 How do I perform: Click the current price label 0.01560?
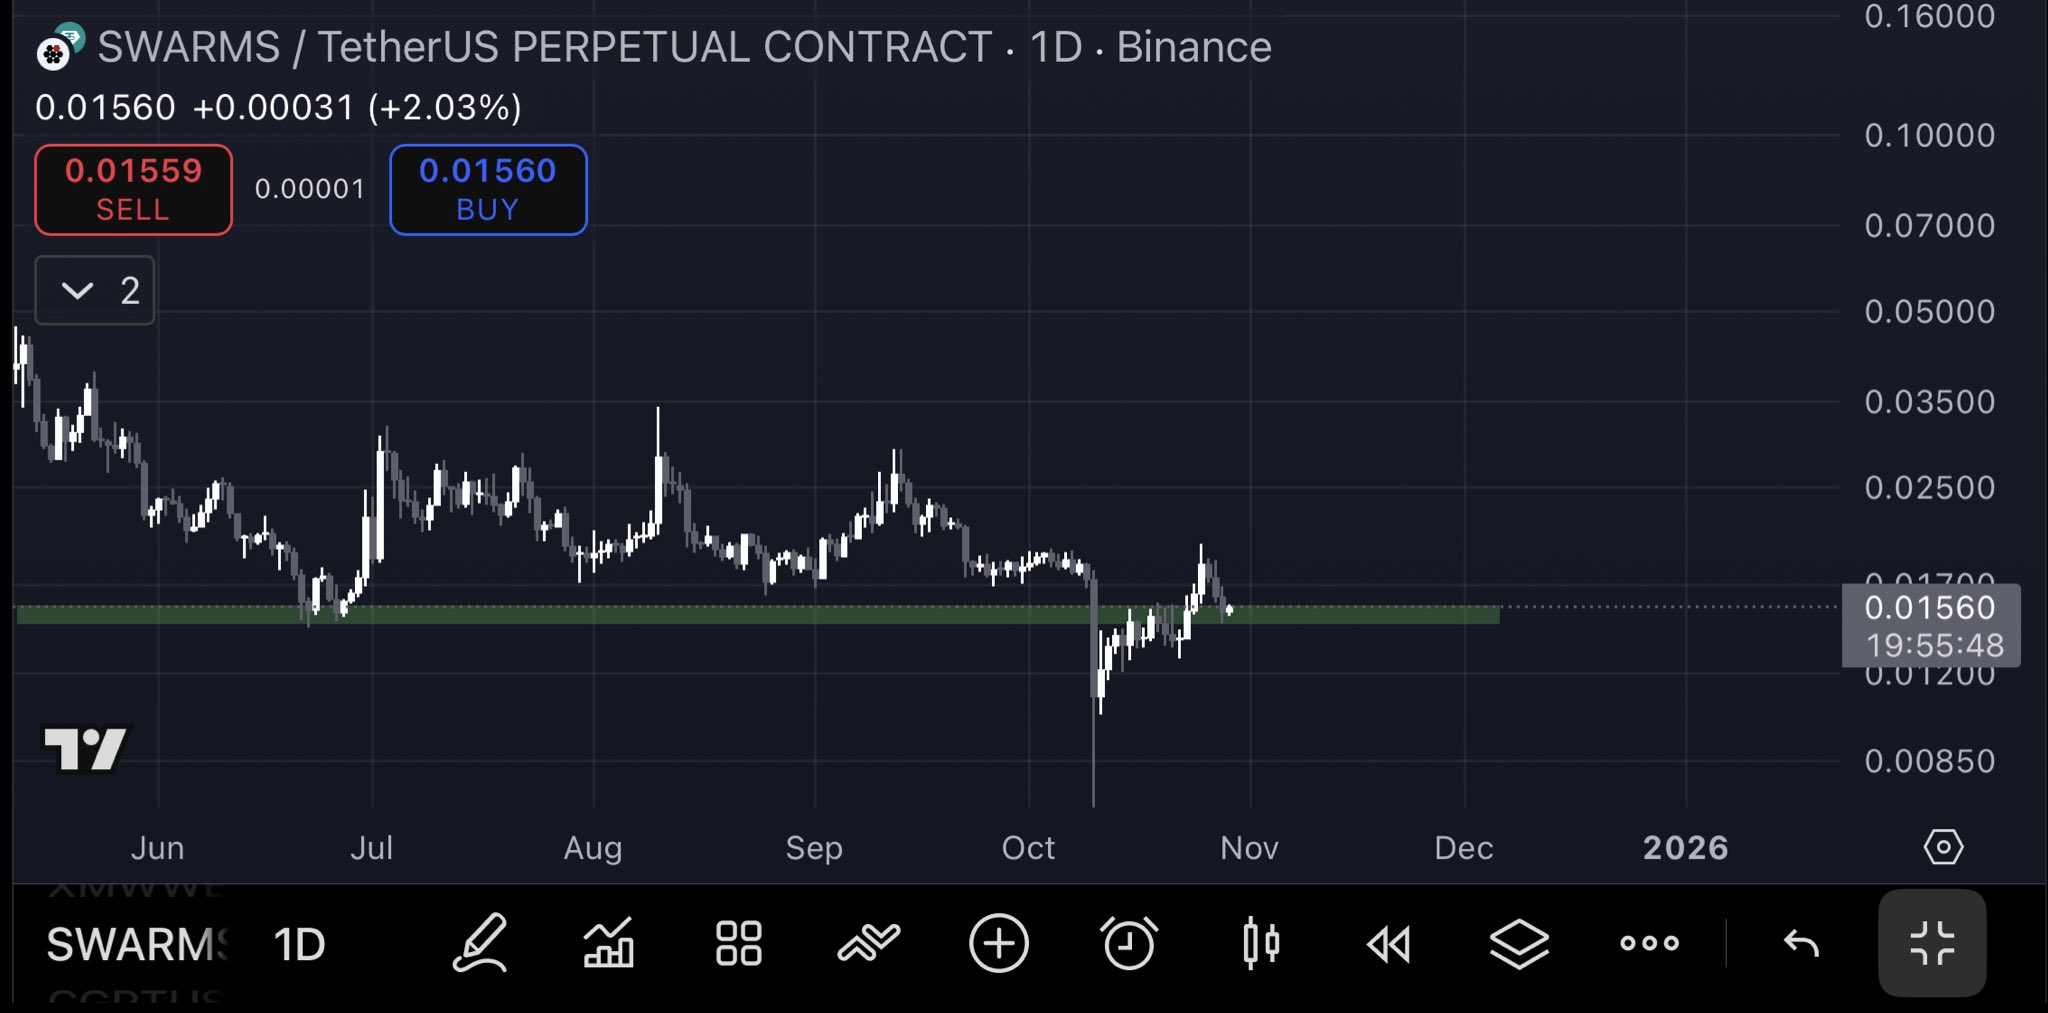1930,608
